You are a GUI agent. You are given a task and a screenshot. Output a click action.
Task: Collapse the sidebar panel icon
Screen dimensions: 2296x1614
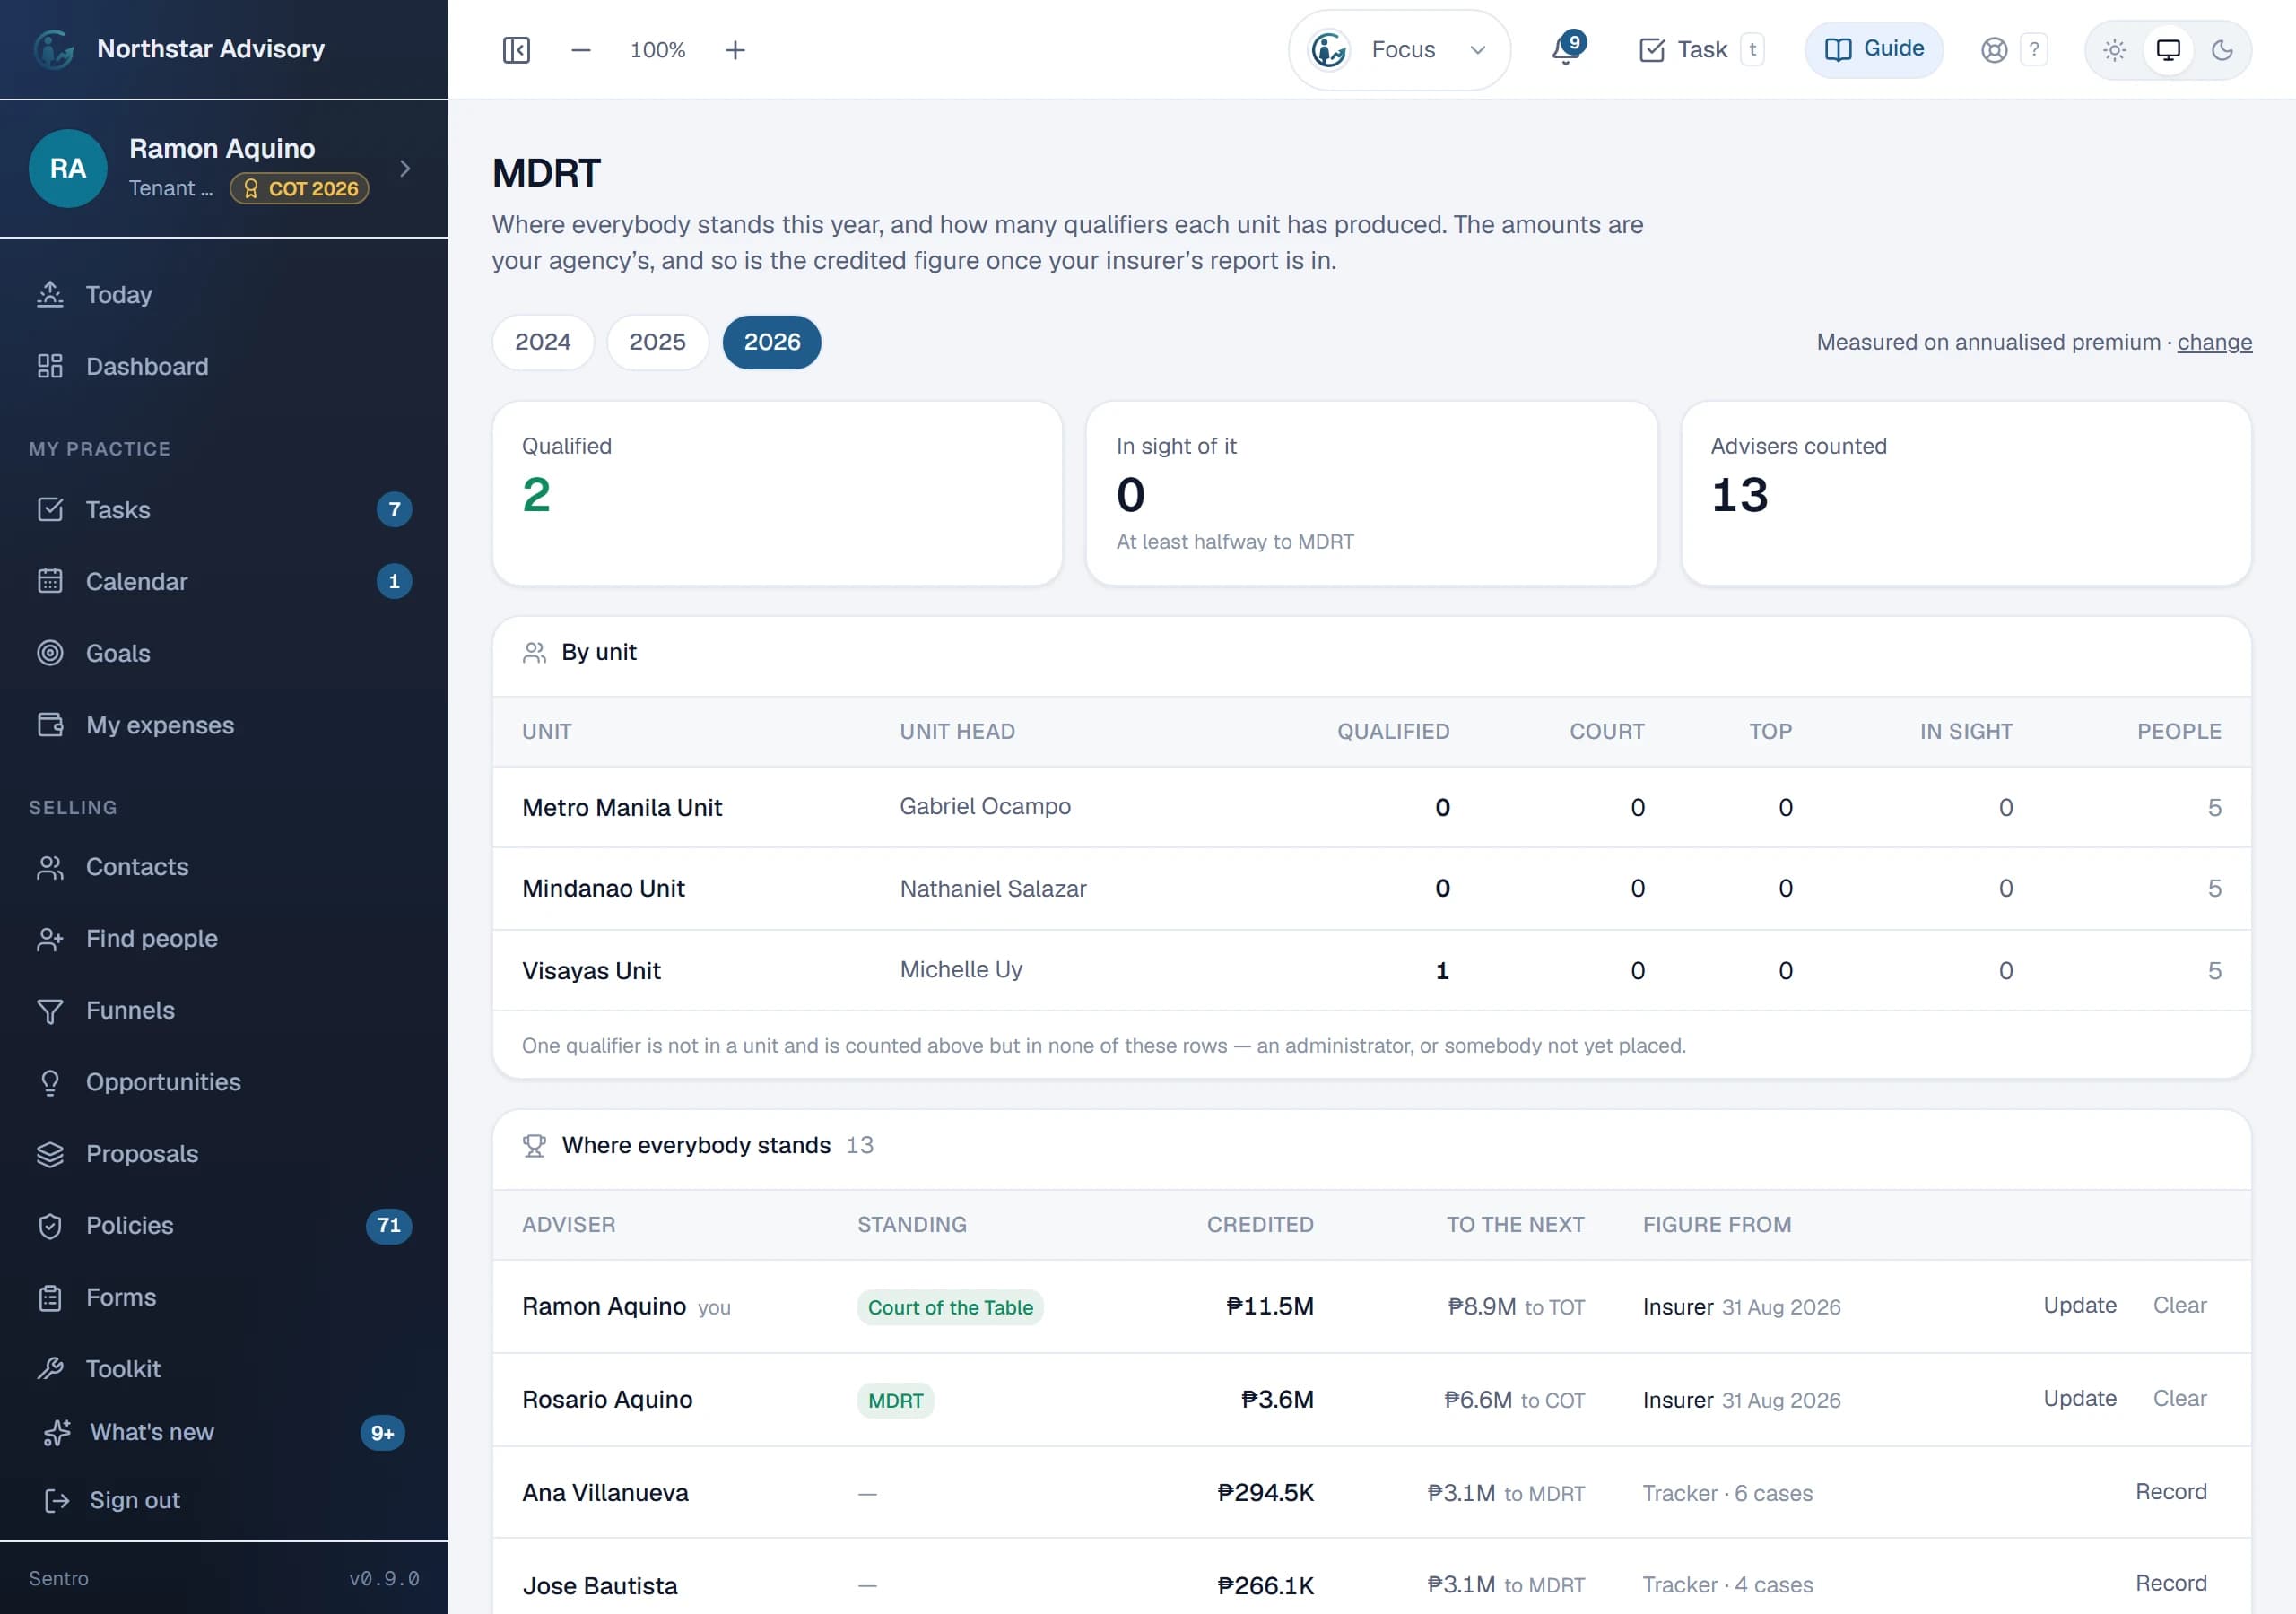516,50
